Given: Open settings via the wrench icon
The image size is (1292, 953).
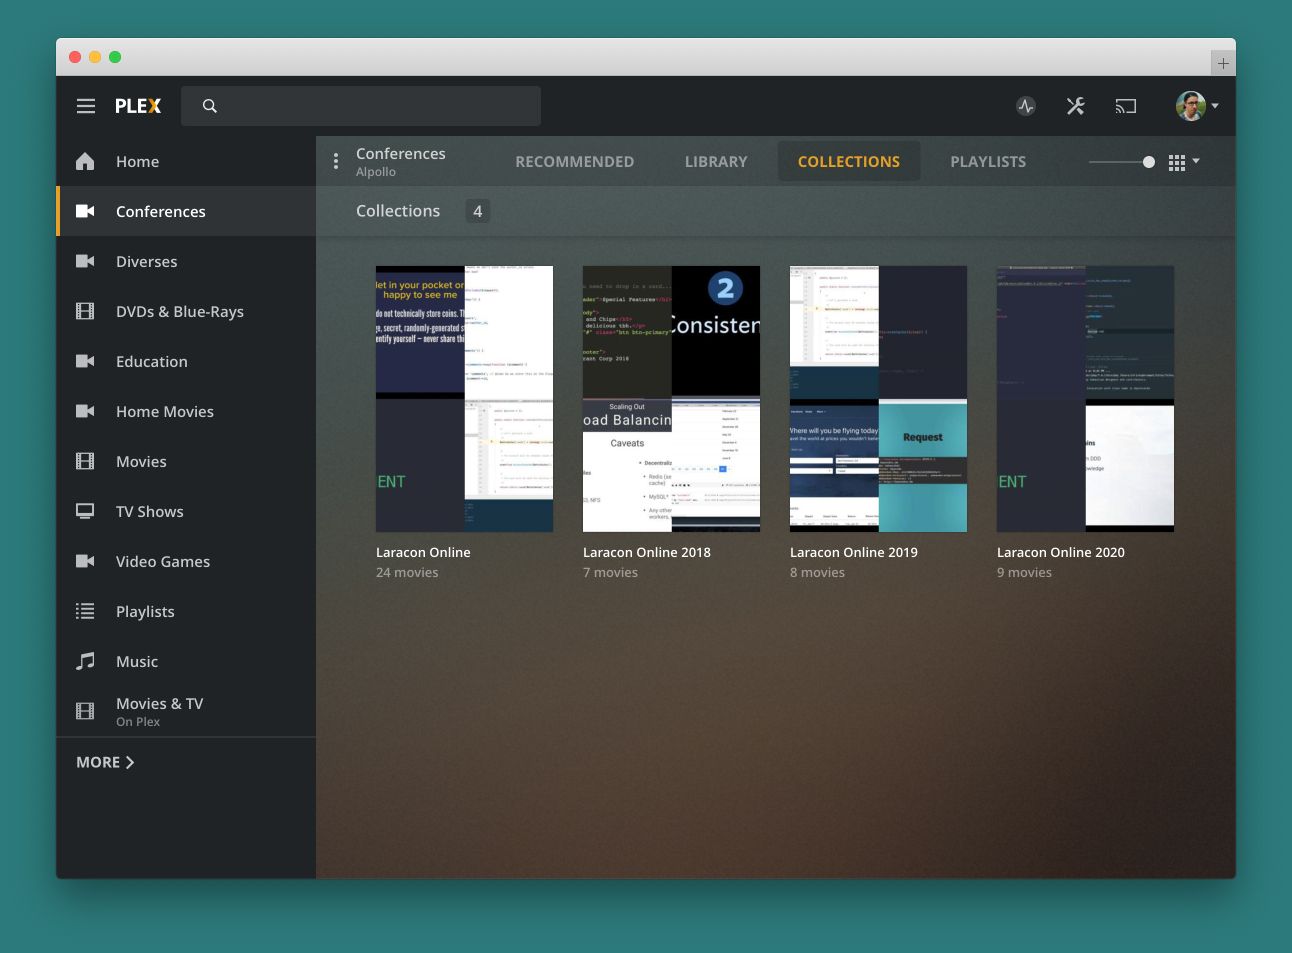Looking at the screenshot, I should [1075, 105].
